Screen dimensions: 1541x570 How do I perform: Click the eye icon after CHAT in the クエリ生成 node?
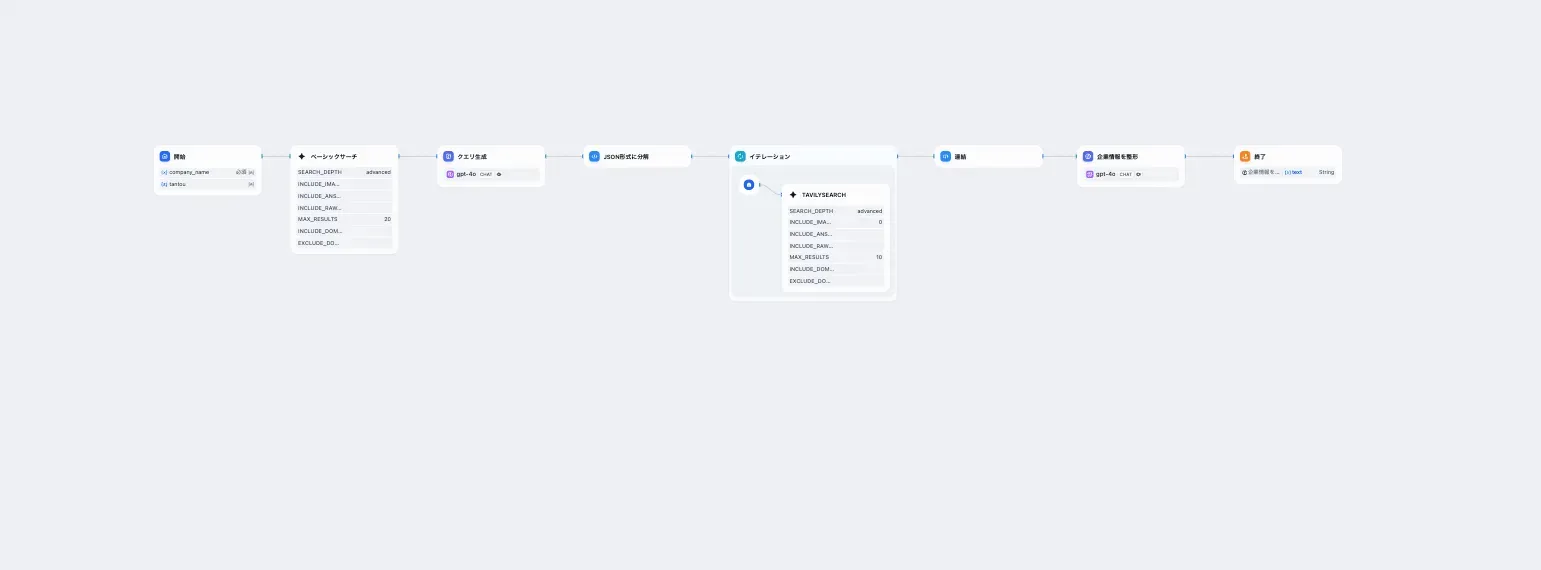pyautogui.click(x=499, y=174)
